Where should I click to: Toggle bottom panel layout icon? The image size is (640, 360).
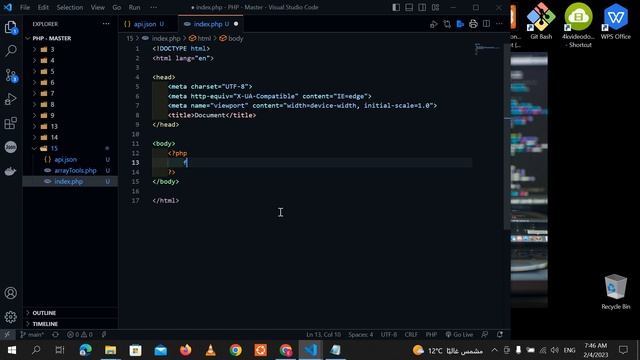pos(409,7)
